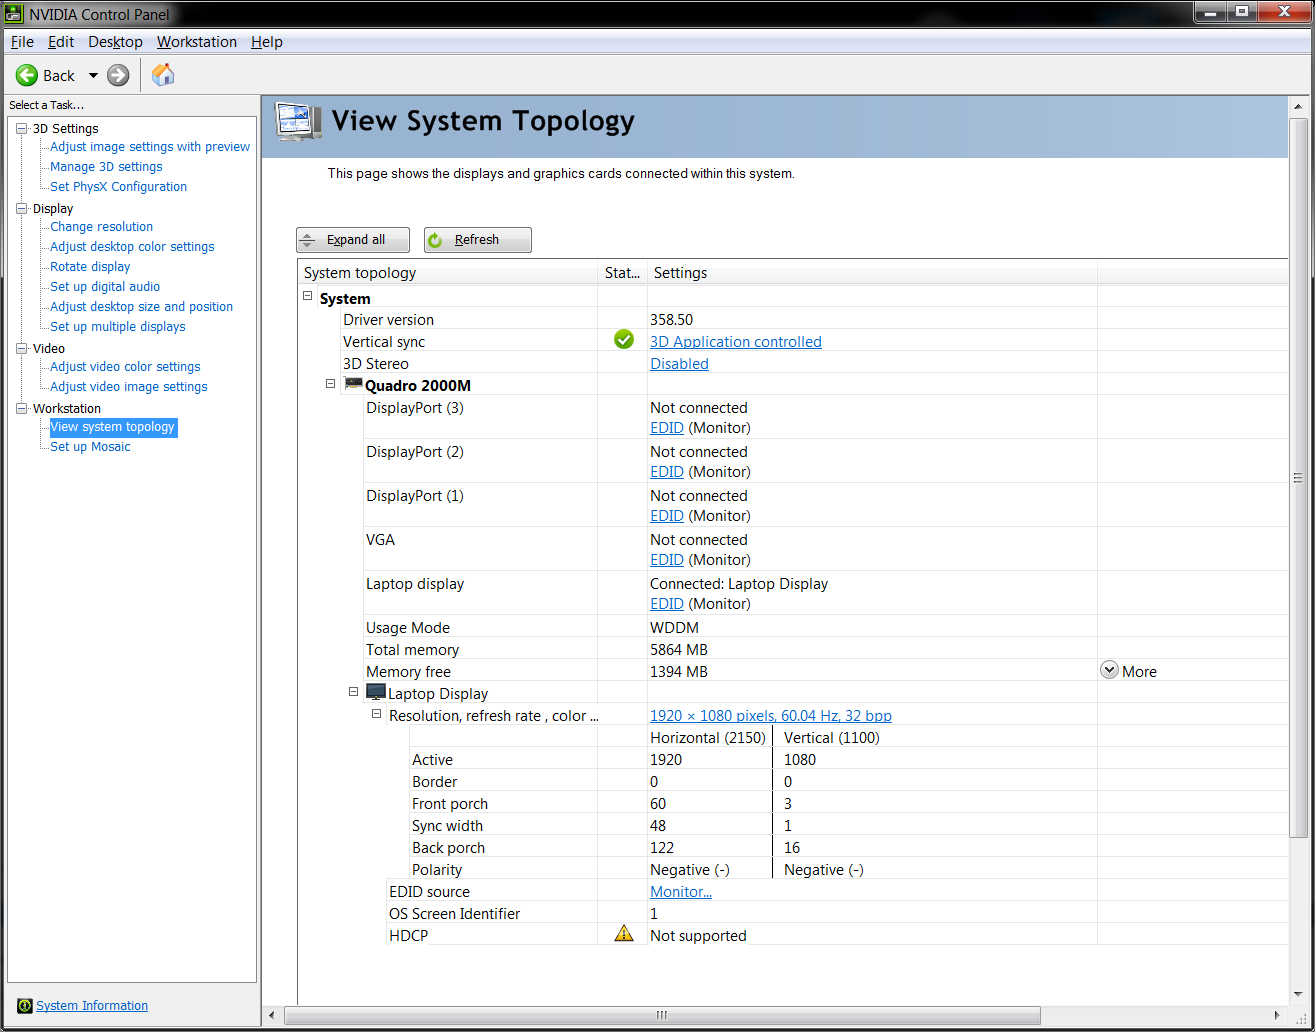The height and width of the screenshot is (1032, 1315).
Task: Click the horizontal scrollbar thumb
Action: (x=662, y=1015)
